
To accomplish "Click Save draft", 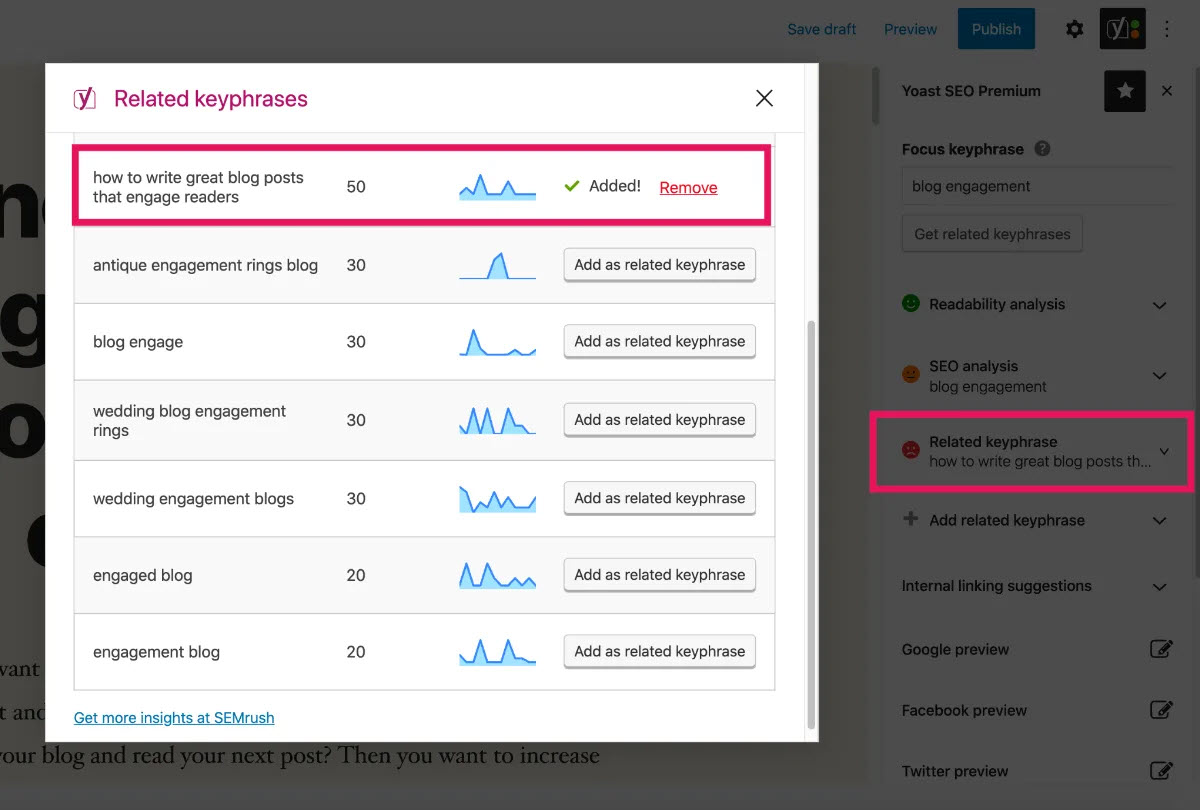I will pos(822,29).
